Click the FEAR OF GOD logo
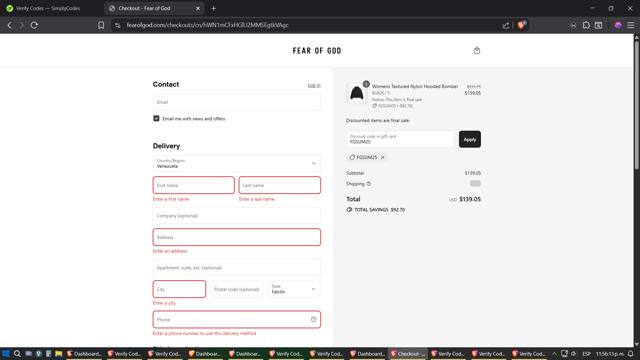 coord(317,51)
